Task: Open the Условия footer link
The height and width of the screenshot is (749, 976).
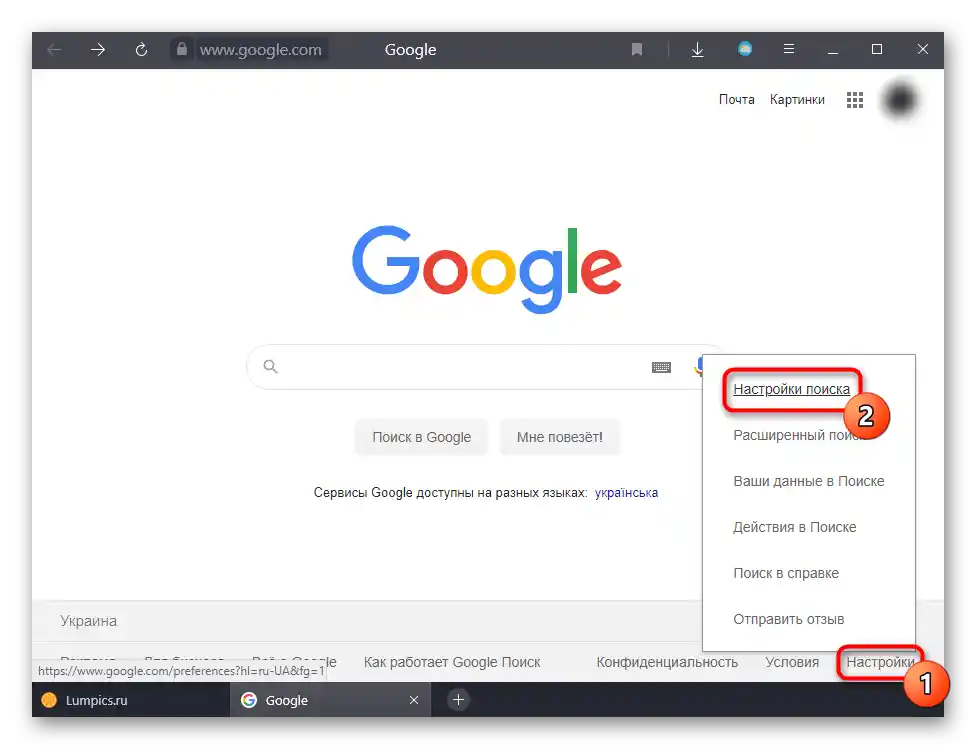Action: point(792,662)
